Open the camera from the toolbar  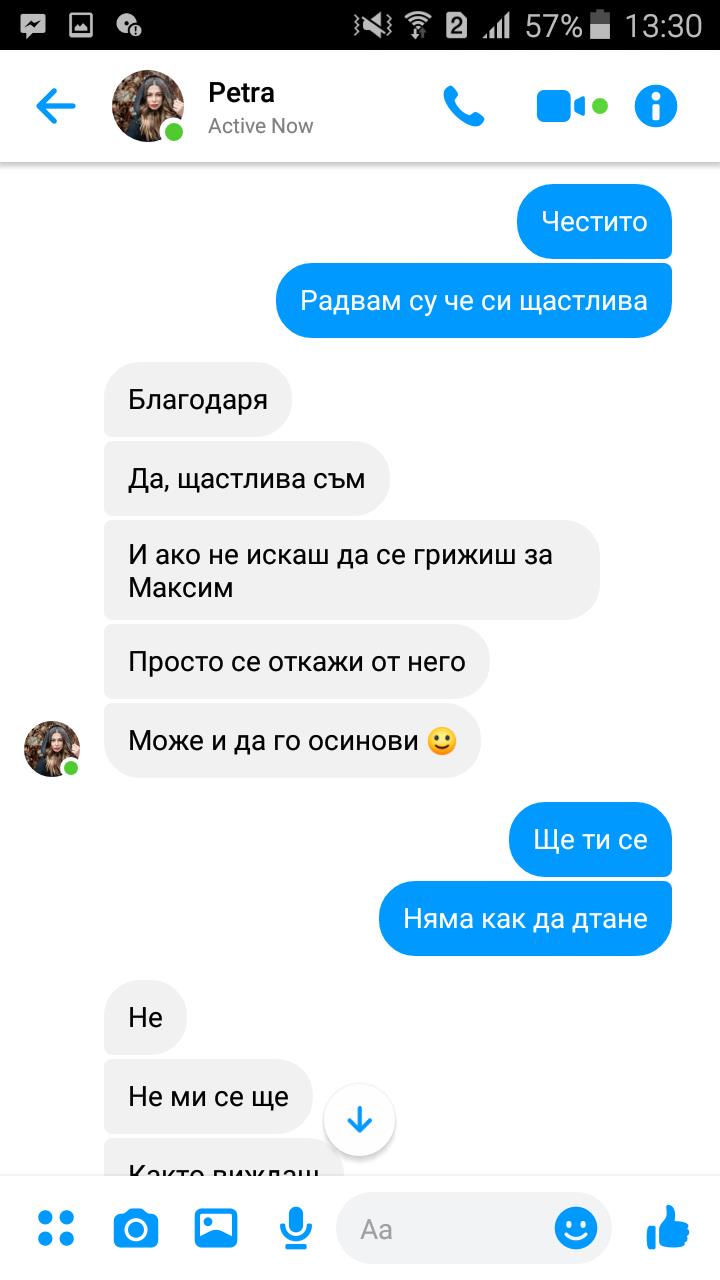click(136, 1228)
